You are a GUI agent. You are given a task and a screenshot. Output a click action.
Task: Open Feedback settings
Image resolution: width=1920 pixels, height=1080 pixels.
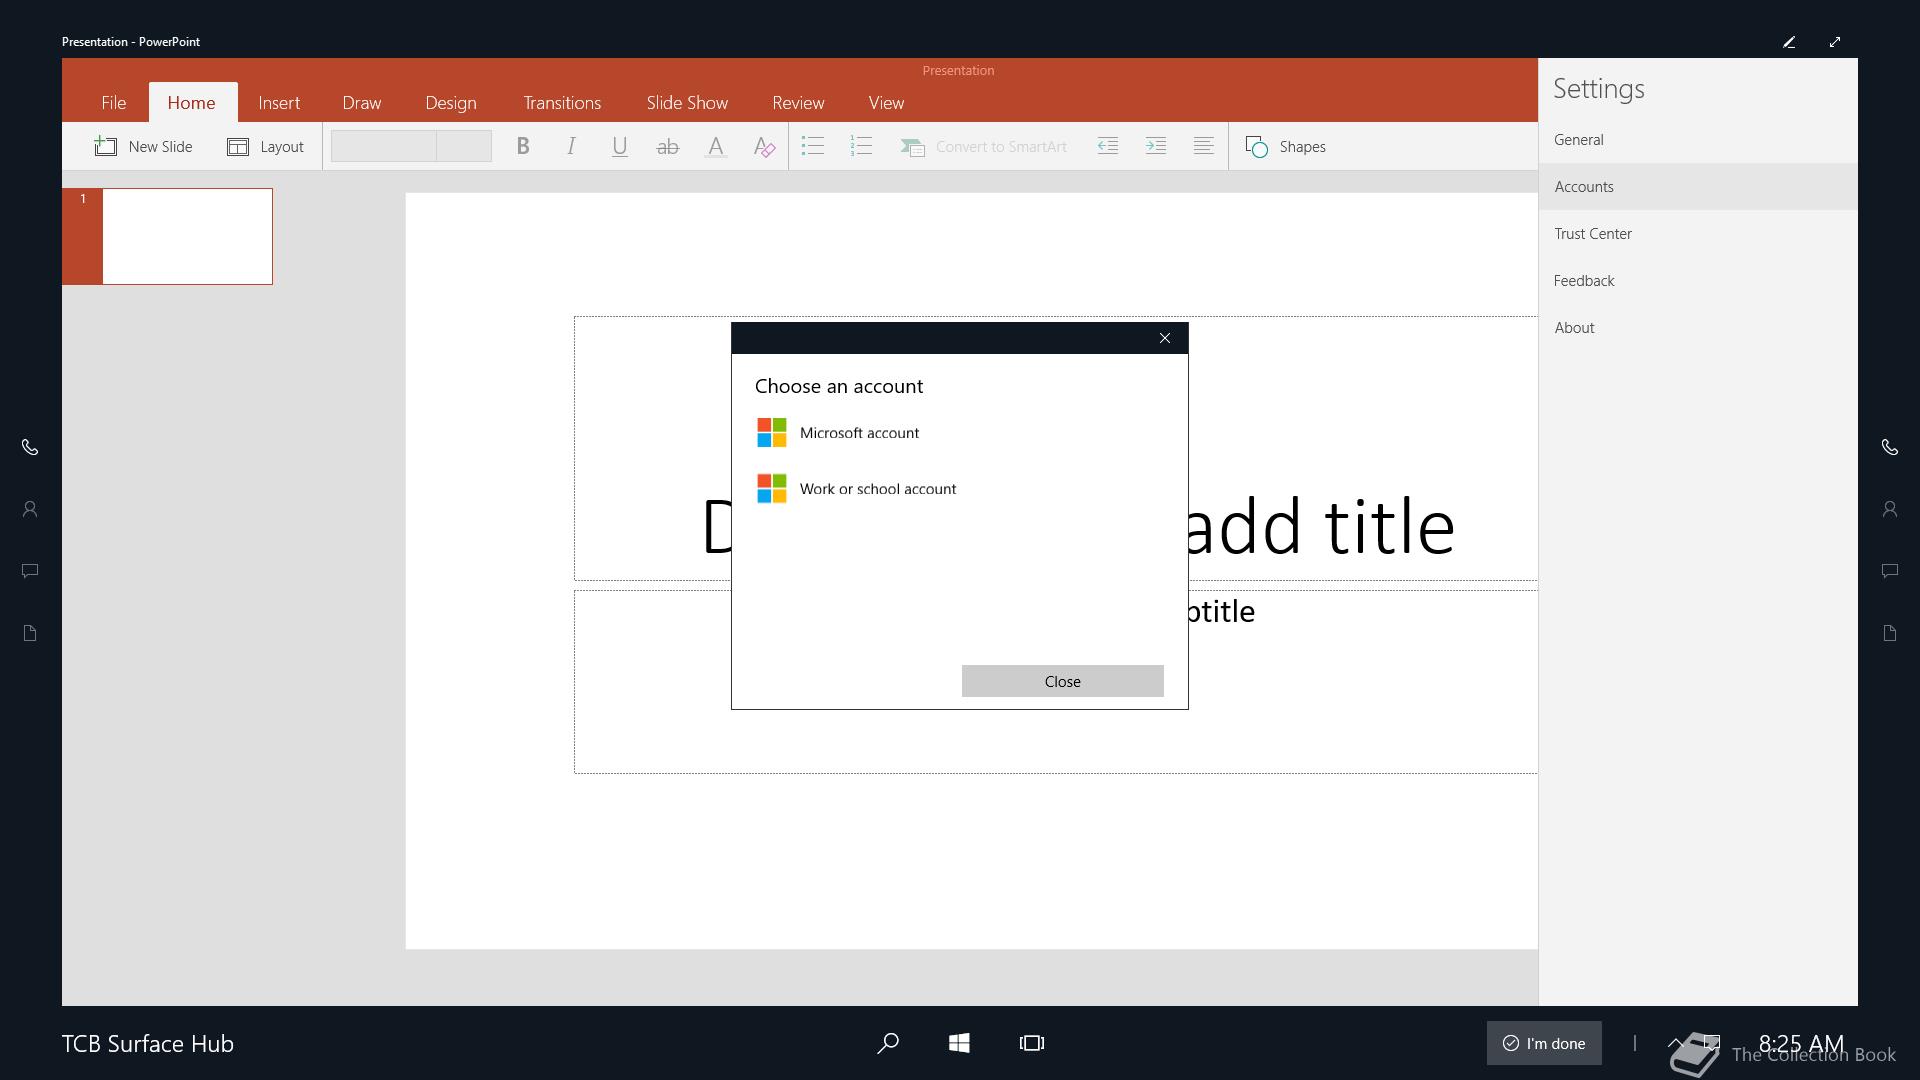[x=1697, y=281]
